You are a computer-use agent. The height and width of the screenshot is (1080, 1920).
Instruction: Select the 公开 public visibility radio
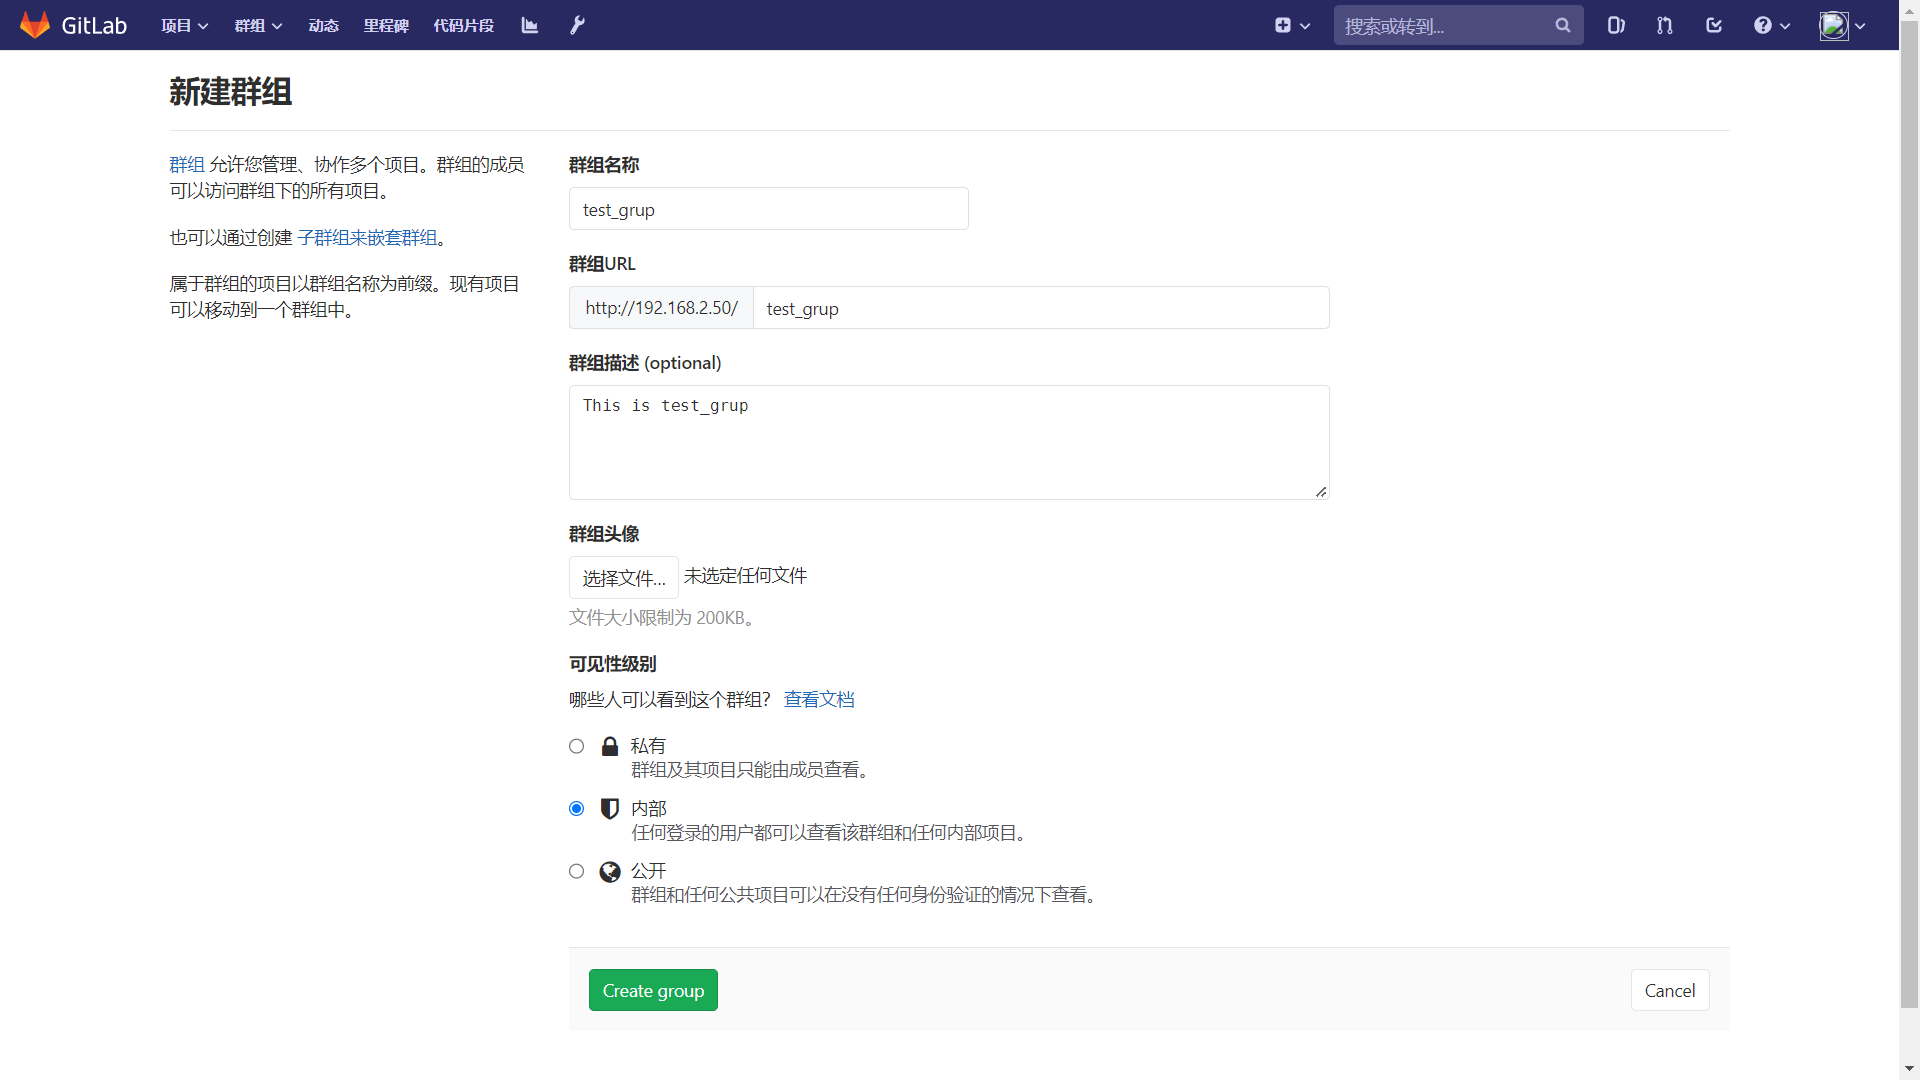(x=576, y=871)
